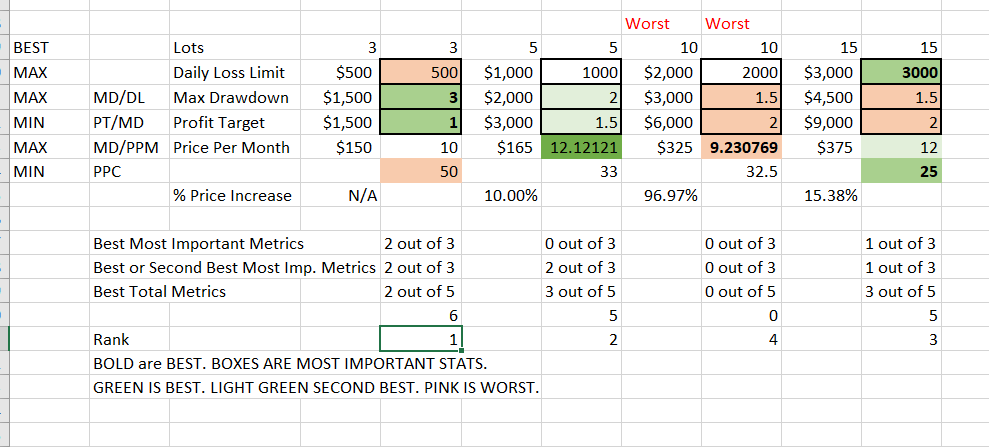Select the 'Daily Loss Limit' label cell
Screen dimensions: 989x447
click(x=235, y=73)
